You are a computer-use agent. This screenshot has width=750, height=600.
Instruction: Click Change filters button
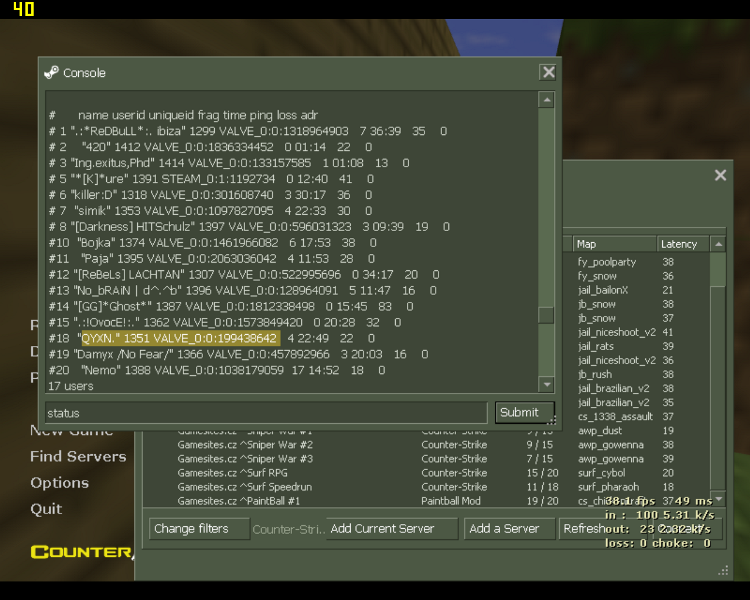(x=199, y=529)
